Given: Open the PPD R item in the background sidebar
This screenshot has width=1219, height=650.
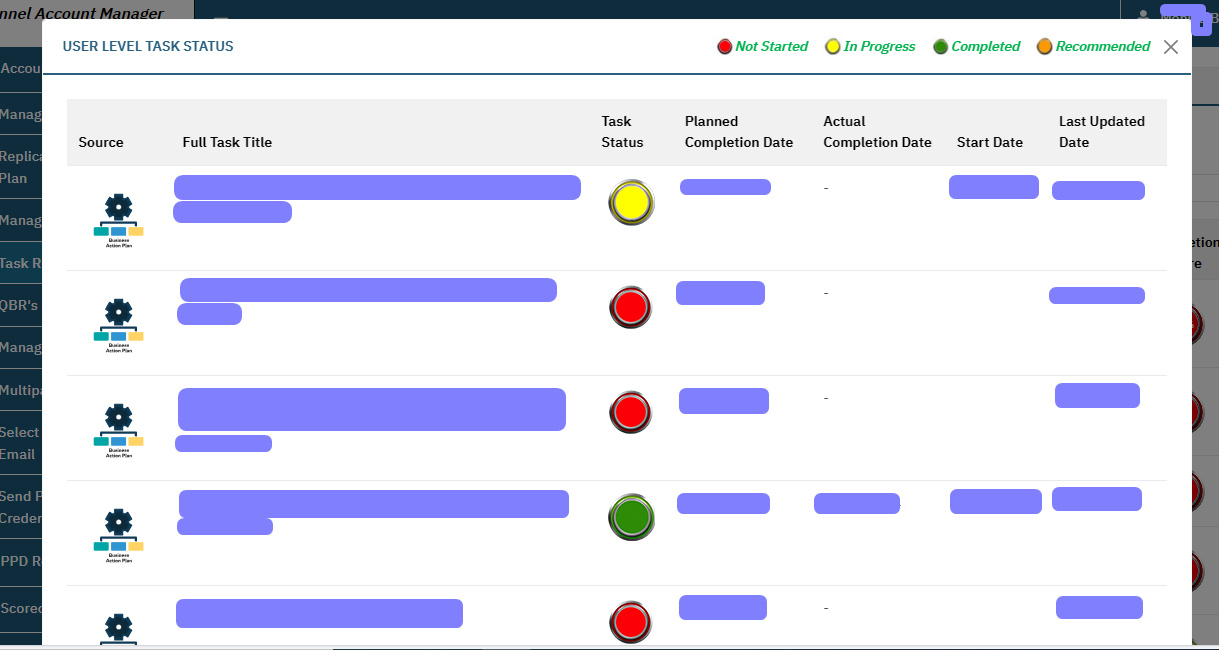Looking at the screenshot, I should [x=21, y=561].
